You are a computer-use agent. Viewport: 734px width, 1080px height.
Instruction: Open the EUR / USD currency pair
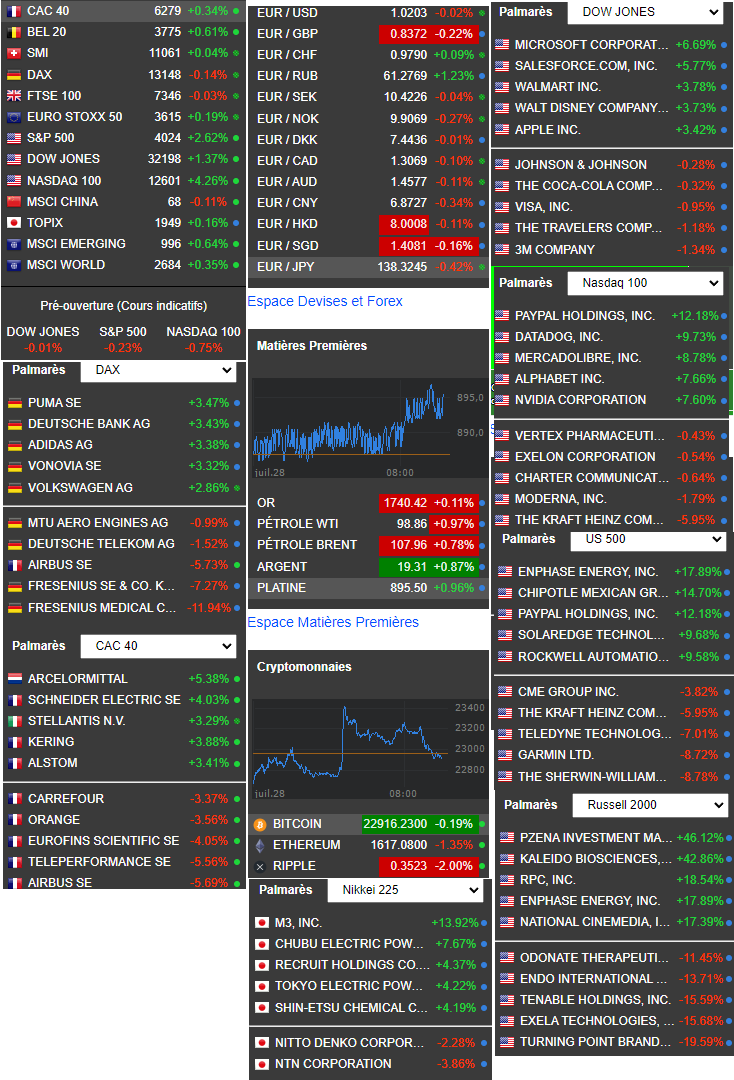(x=287, y=13)
